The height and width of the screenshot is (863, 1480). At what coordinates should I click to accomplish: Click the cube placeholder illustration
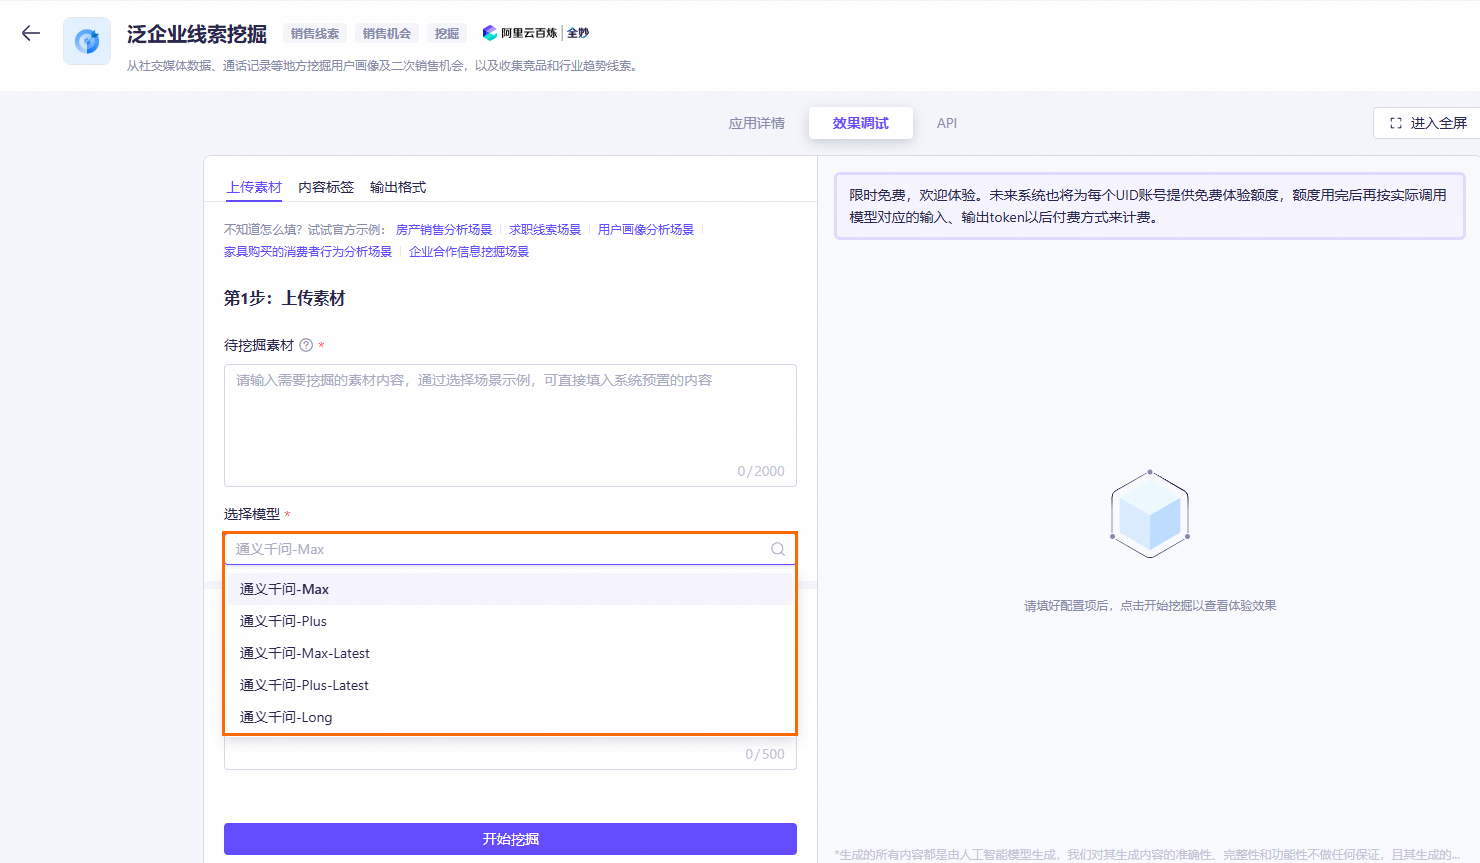pyautogui.click(x=1150, y=514)
